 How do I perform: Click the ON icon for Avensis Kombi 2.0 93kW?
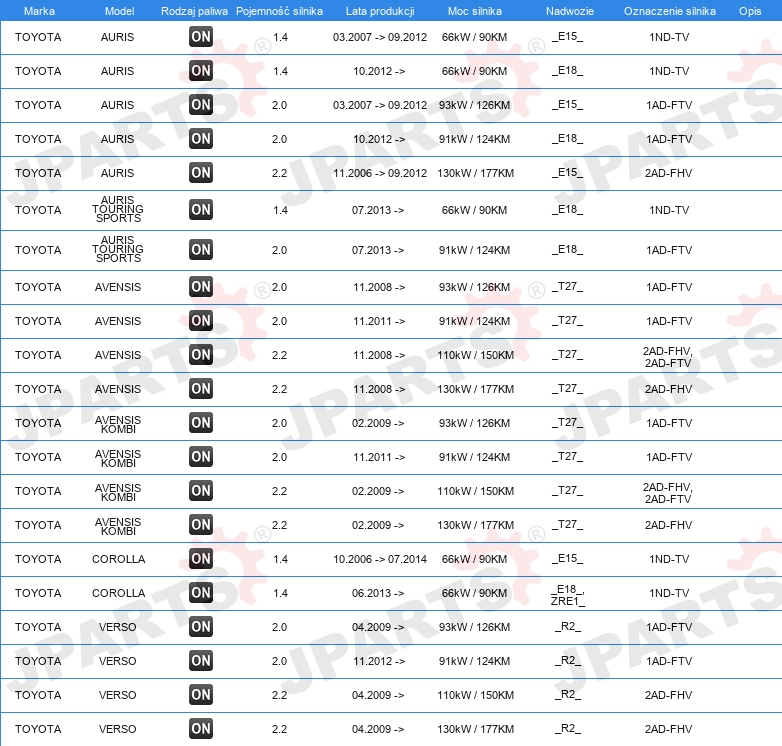pos(200,422)
